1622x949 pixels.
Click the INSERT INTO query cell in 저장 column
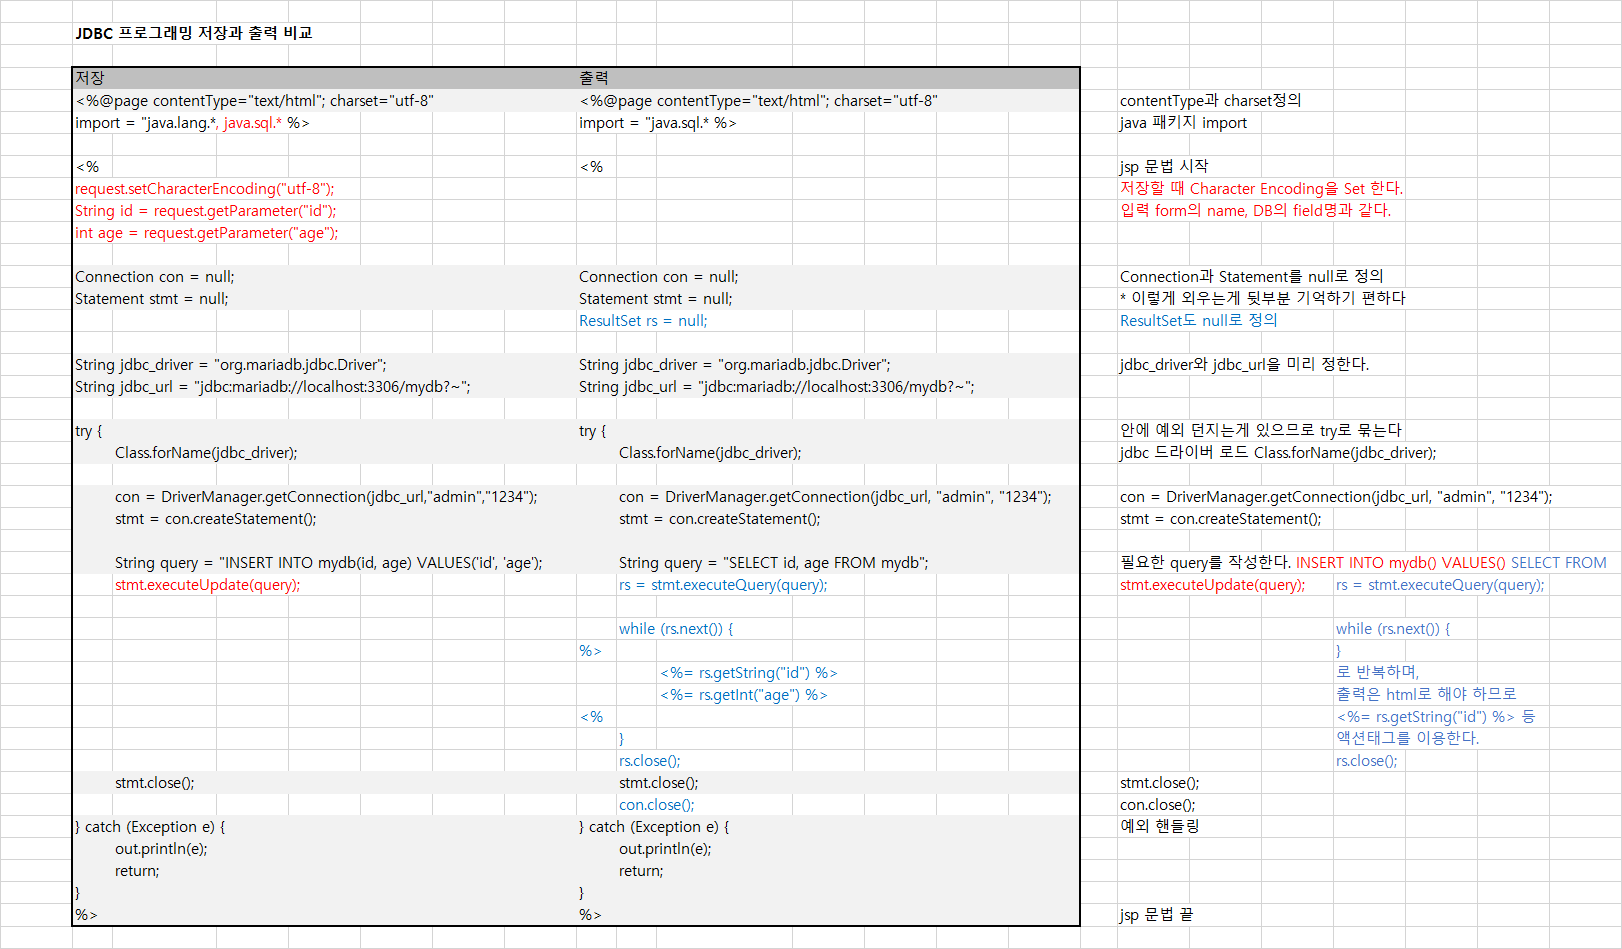pos(329,562)
